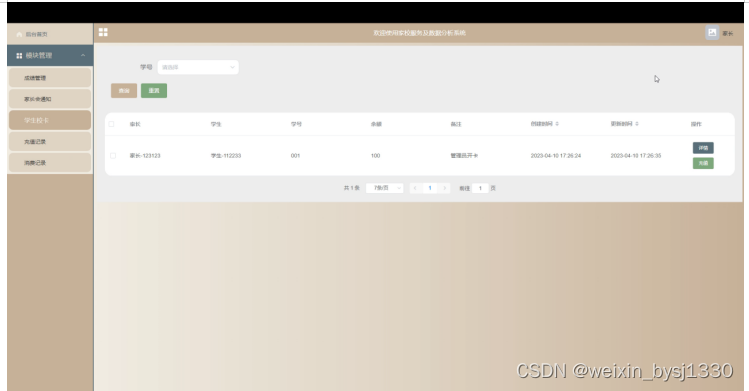Screen dimensions: 749x391
Task: Open 家长会通知 menu item
Action: point(50,99)
